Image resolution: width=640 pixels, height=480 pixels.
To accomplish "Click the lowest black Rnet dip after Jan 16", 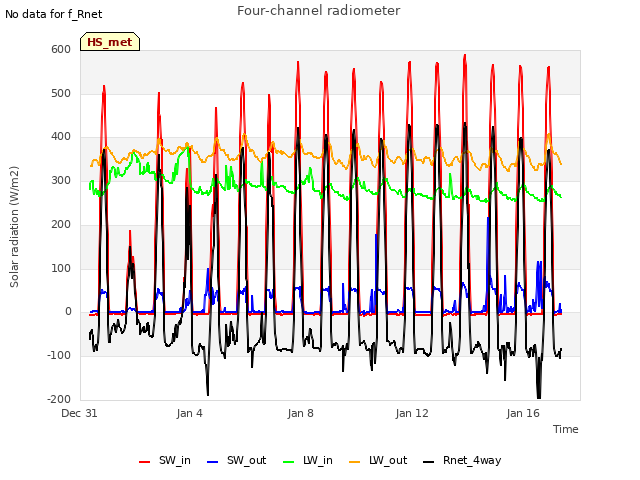I will coord(539,397).
